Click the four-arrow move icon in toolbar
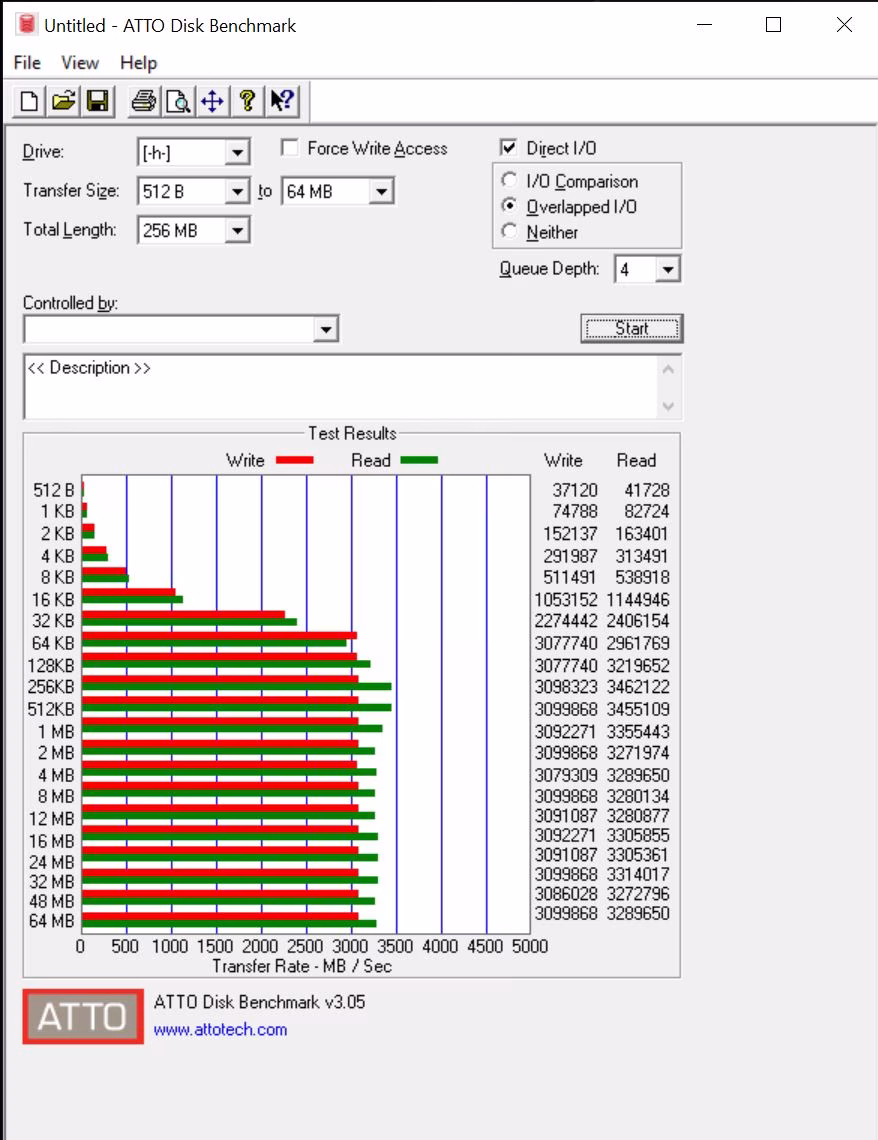This screenshot has width=878, height=1140. 212,101
